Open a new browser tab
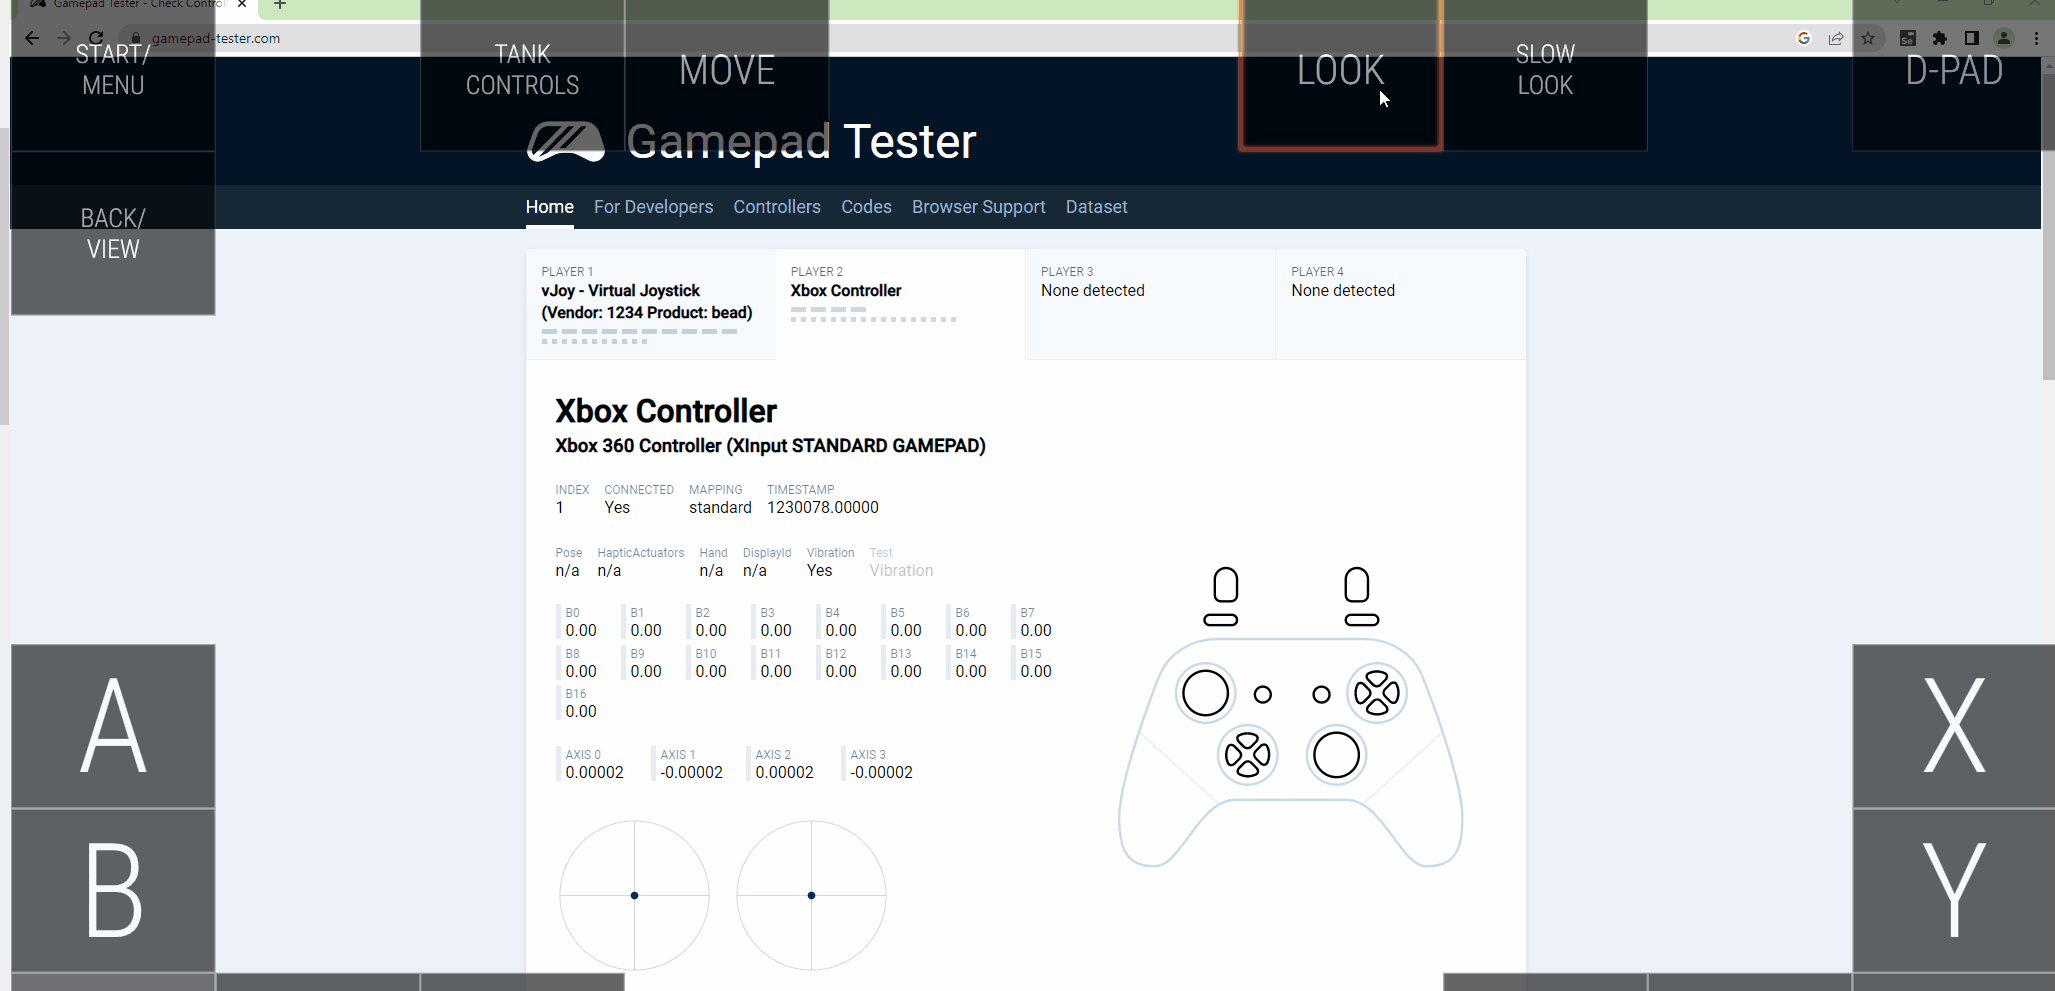This screenshot has width=2055, height=991. pyautogui.click(x=280, y=4)
